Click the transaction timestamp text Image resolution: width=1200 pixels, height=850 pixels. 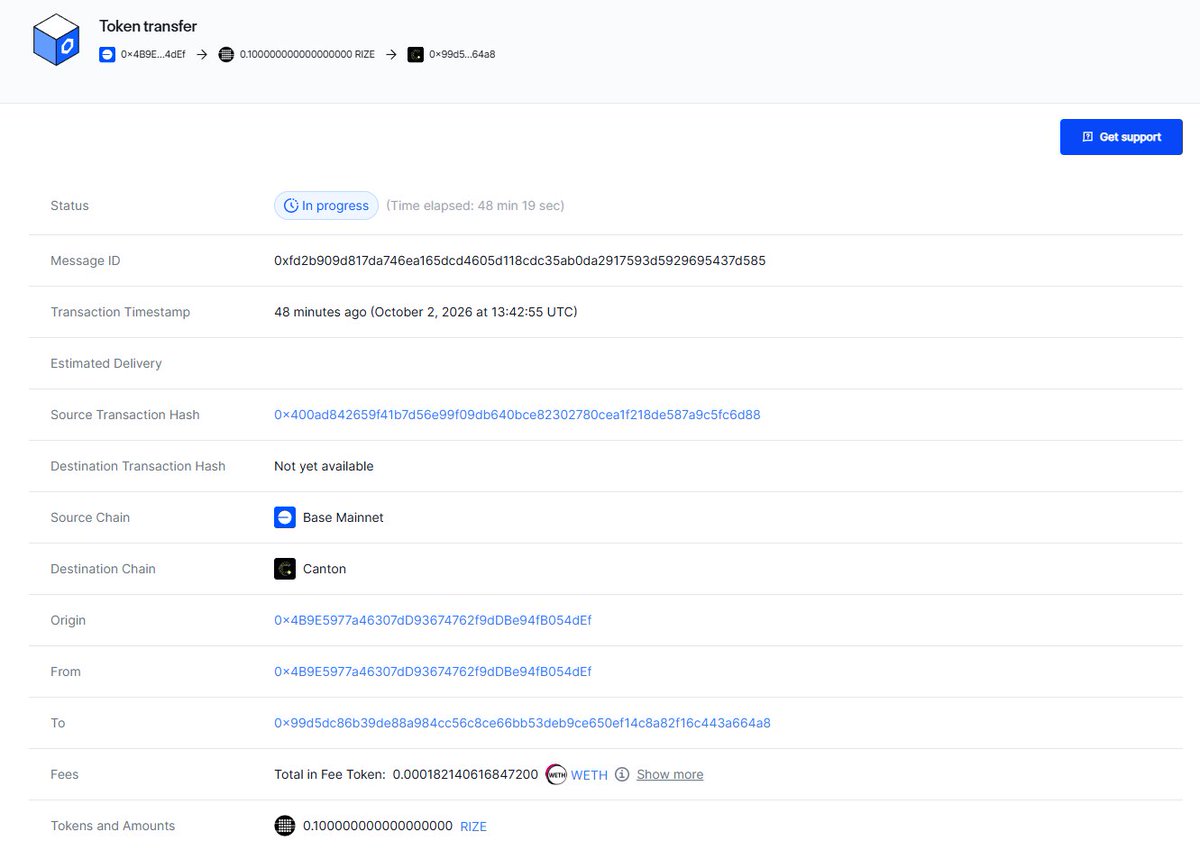pyautogui.click(x=426, y=312)
